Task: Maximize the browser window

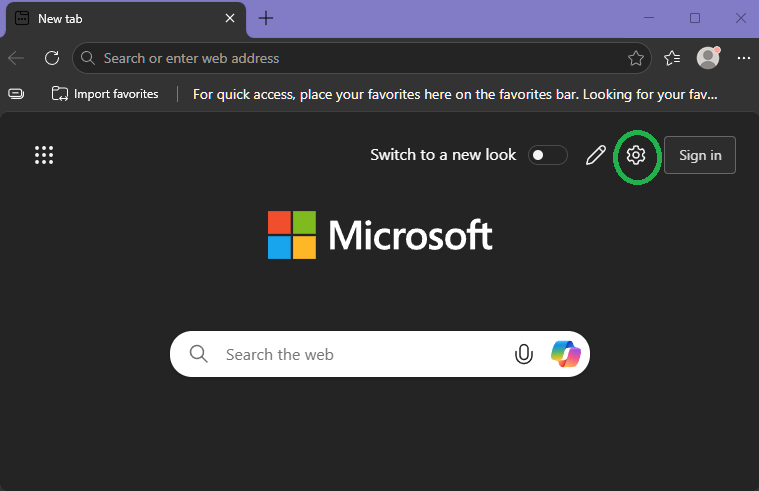Action: tap(695, 18)
